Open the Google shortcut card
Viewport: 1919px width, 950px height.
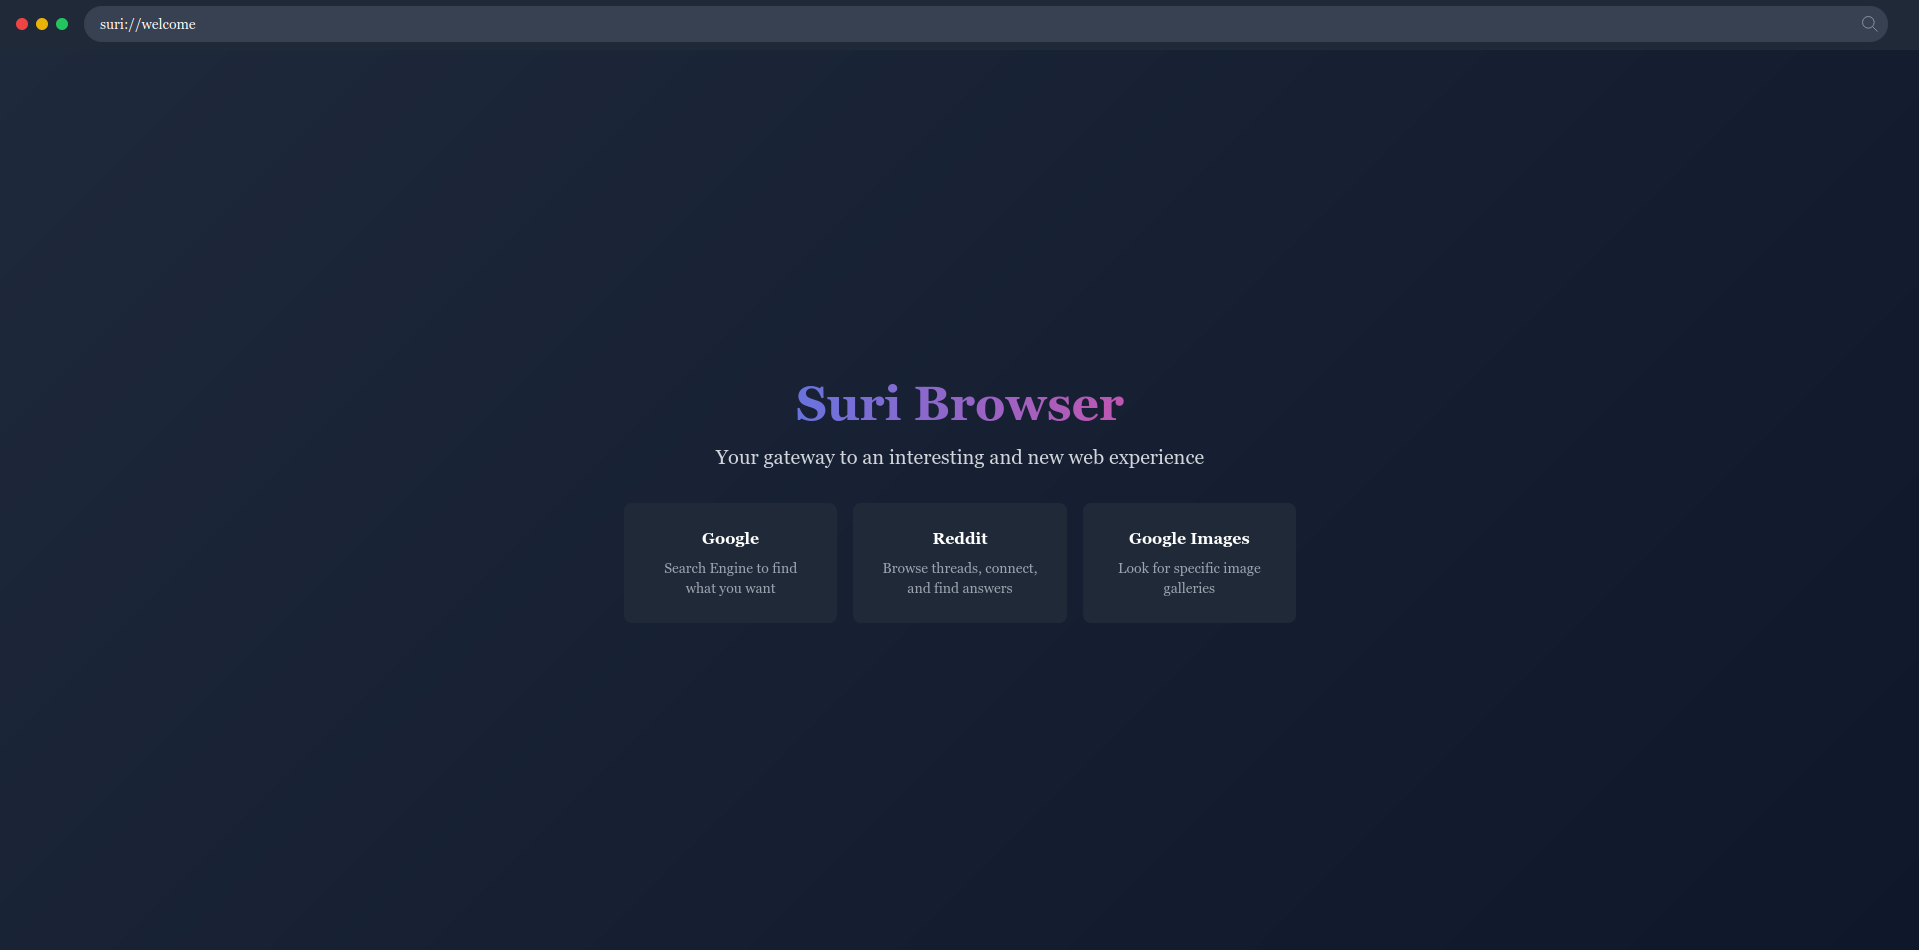tap(730, 563)
